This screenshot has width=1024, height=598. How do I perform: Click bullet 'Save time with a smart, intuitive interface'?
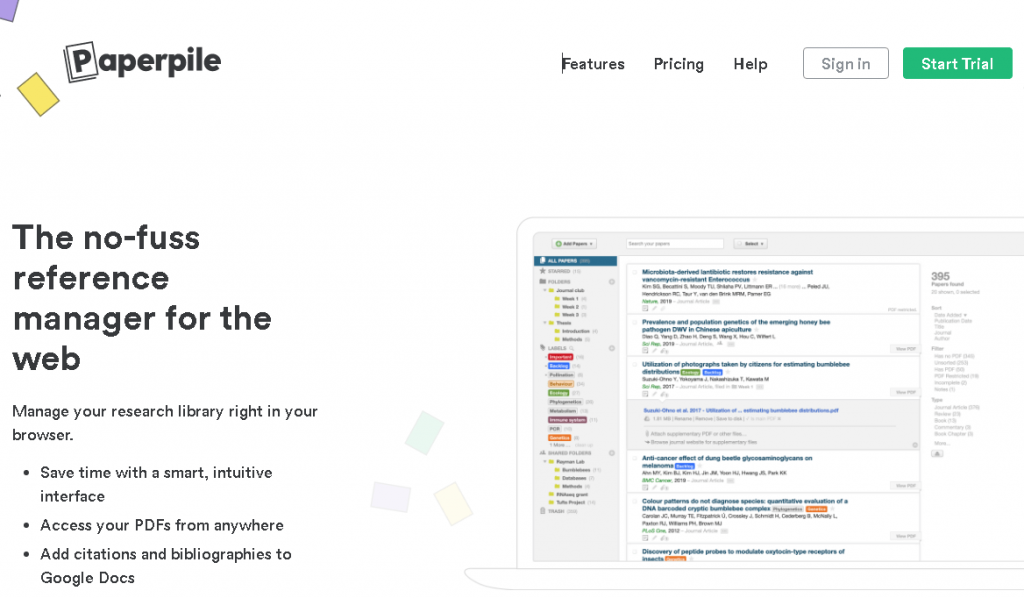coord(156,484)
